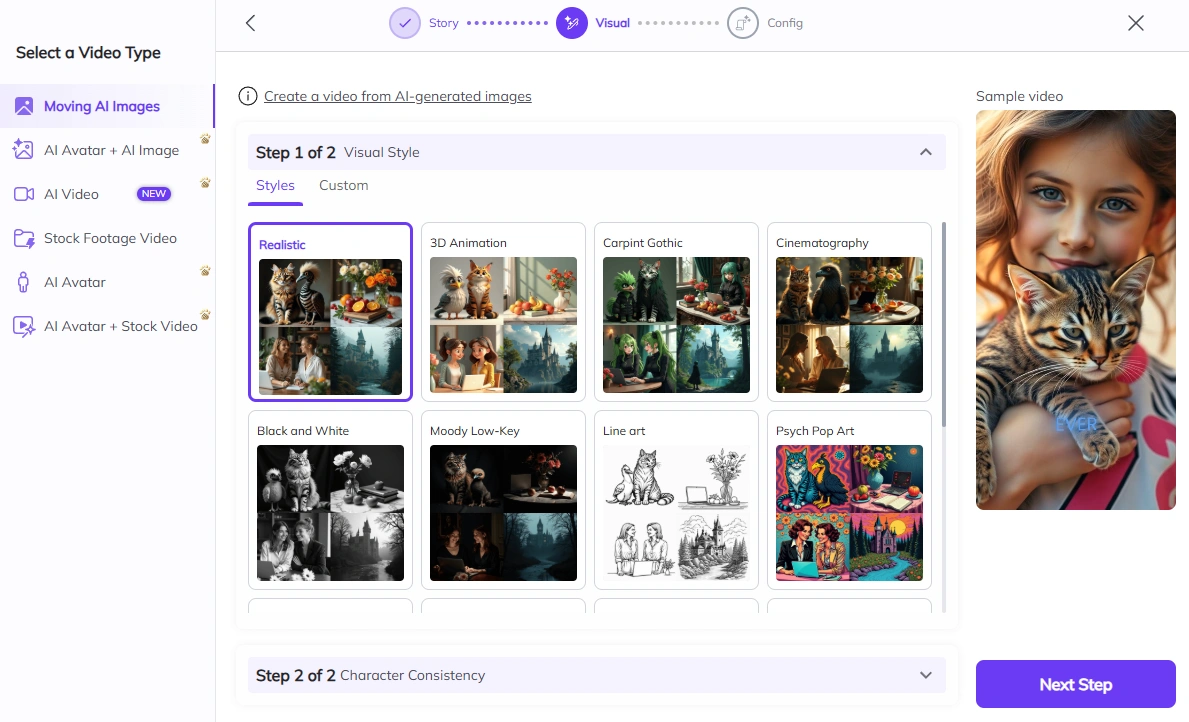Collapse Step 1 Visual Style chevron
The image size is (1189, 722).
(x=925, y=152)
